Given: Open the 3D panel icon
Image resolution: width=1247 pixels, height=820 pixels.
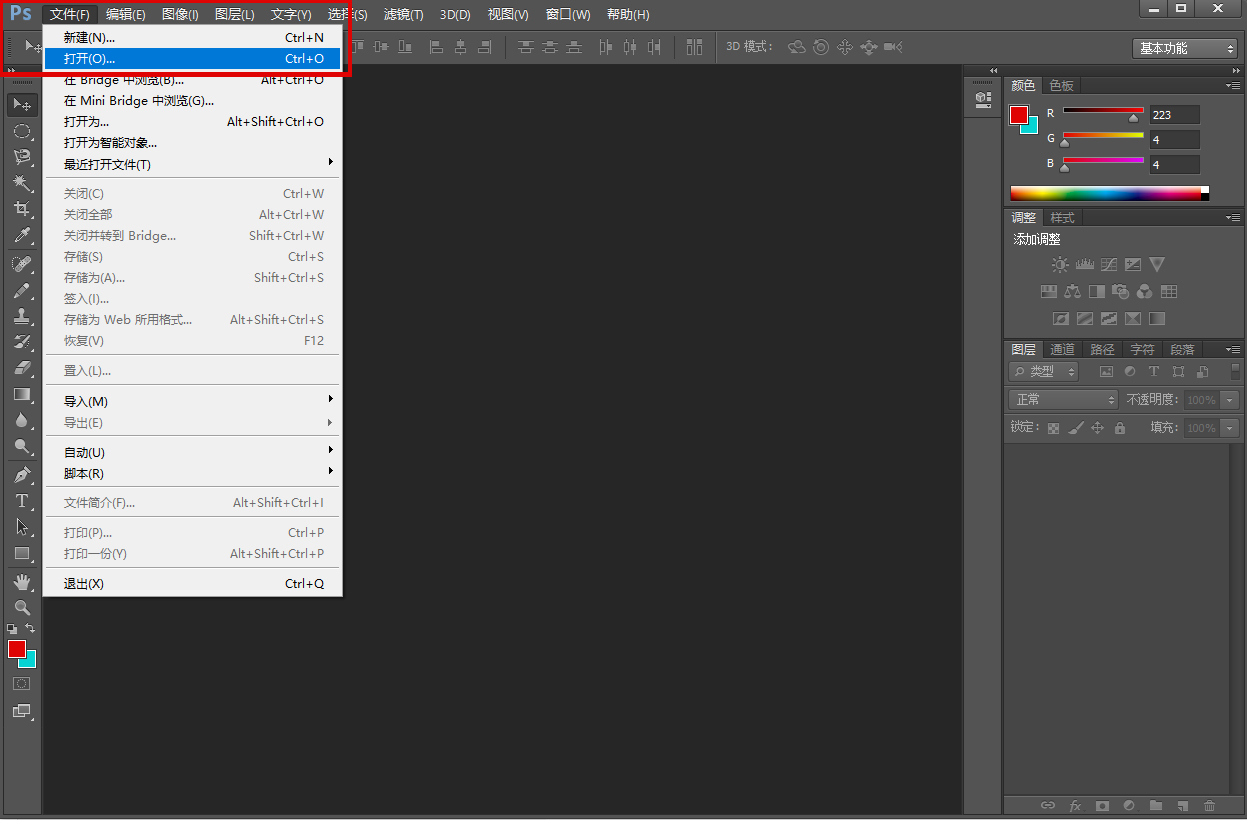Looking at the screenshot, I should click(x=982, y=99).
